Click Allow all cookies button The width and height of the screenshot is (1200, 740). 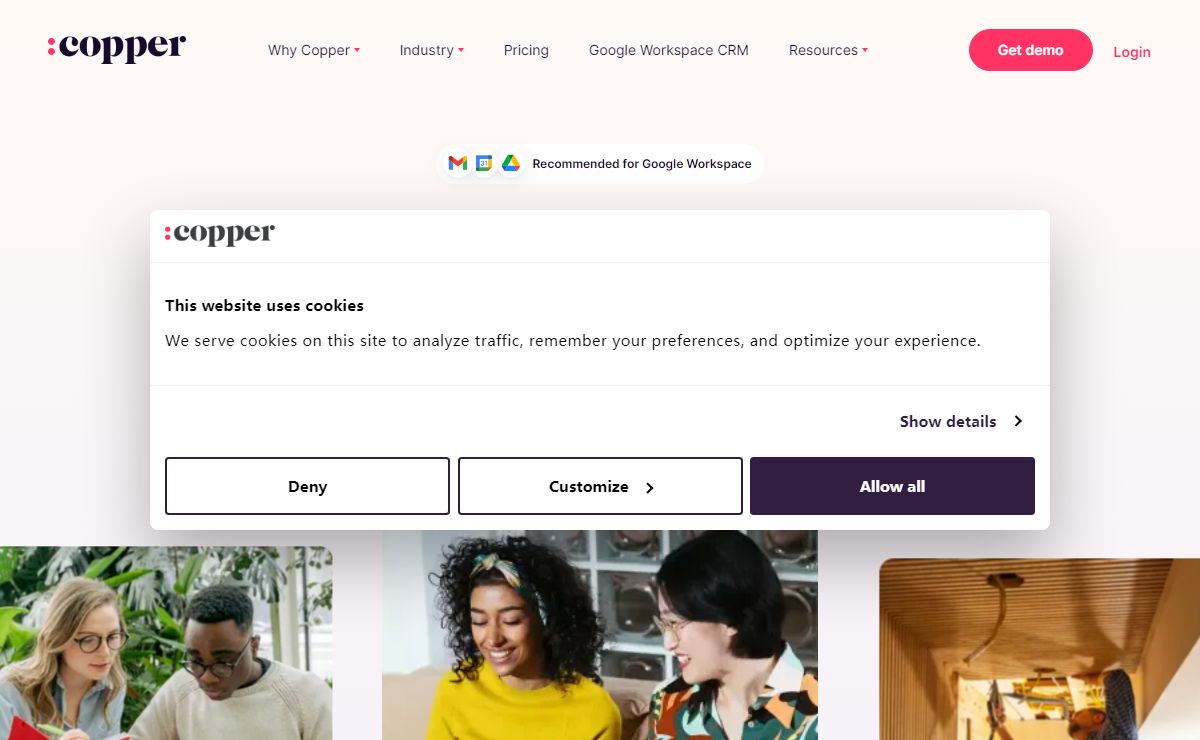[892, 486]
